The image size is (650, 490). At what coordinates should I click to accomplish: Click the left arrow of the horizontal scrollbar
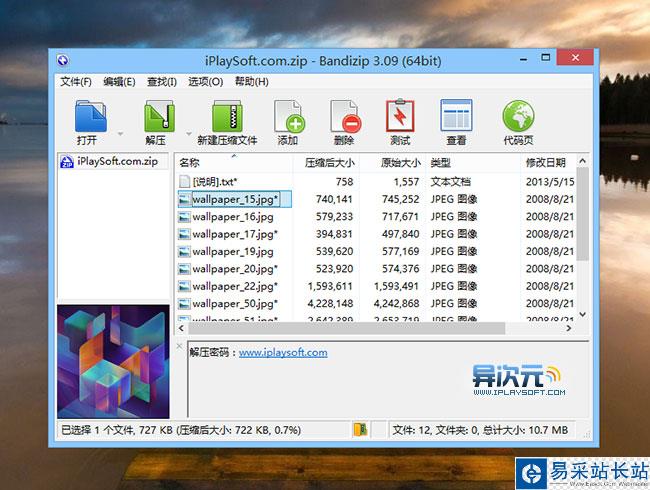point(181,328)
